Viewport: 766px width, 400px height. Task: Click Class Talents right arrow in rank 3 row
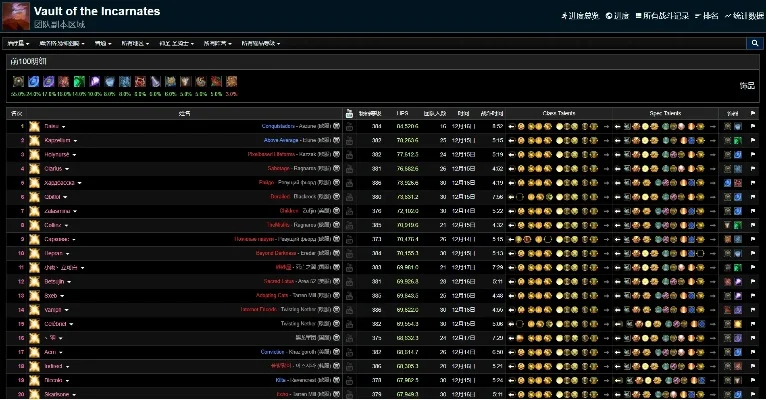pyautogui.click(x=606, y=155)
